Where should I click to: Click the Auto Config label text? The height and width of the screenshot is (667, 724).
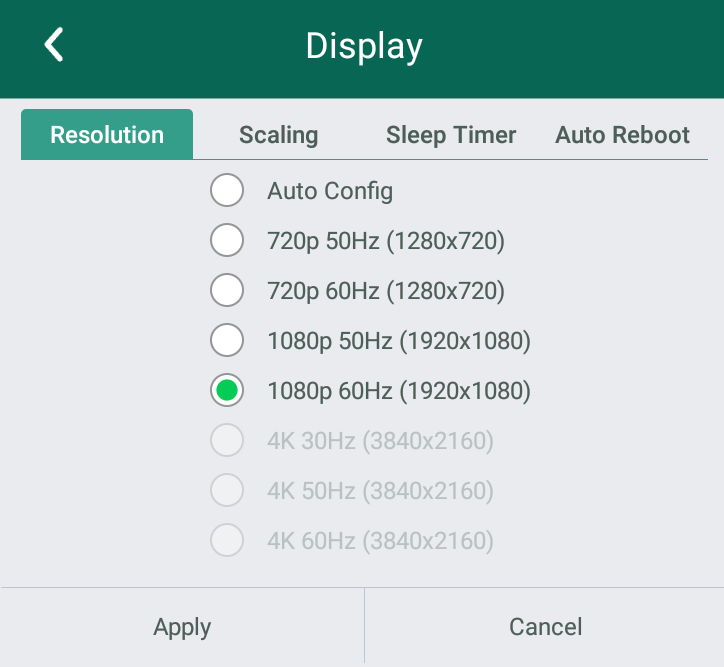pos(330,191)
